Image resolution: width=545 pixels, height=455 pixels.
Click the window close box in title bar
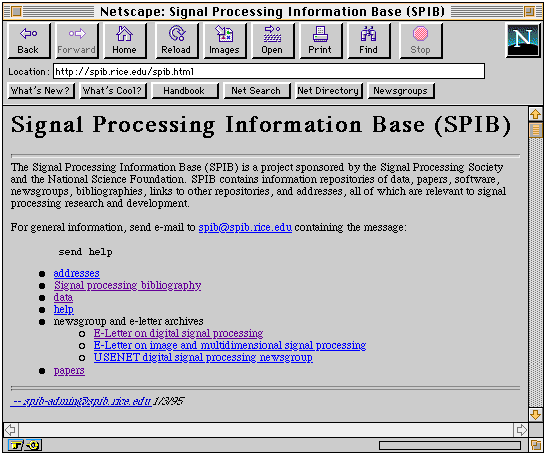tap(16, 12)
